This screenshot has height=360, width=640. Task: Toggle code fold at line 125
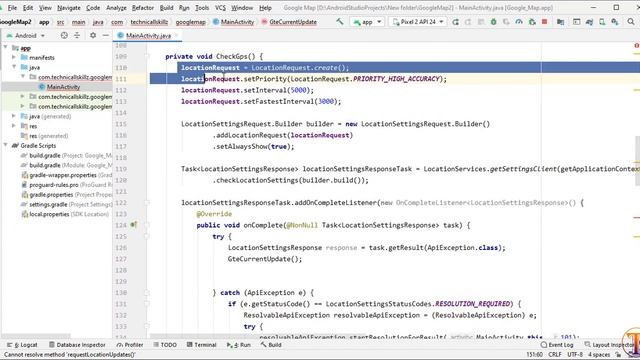click(x=147, y=236)
